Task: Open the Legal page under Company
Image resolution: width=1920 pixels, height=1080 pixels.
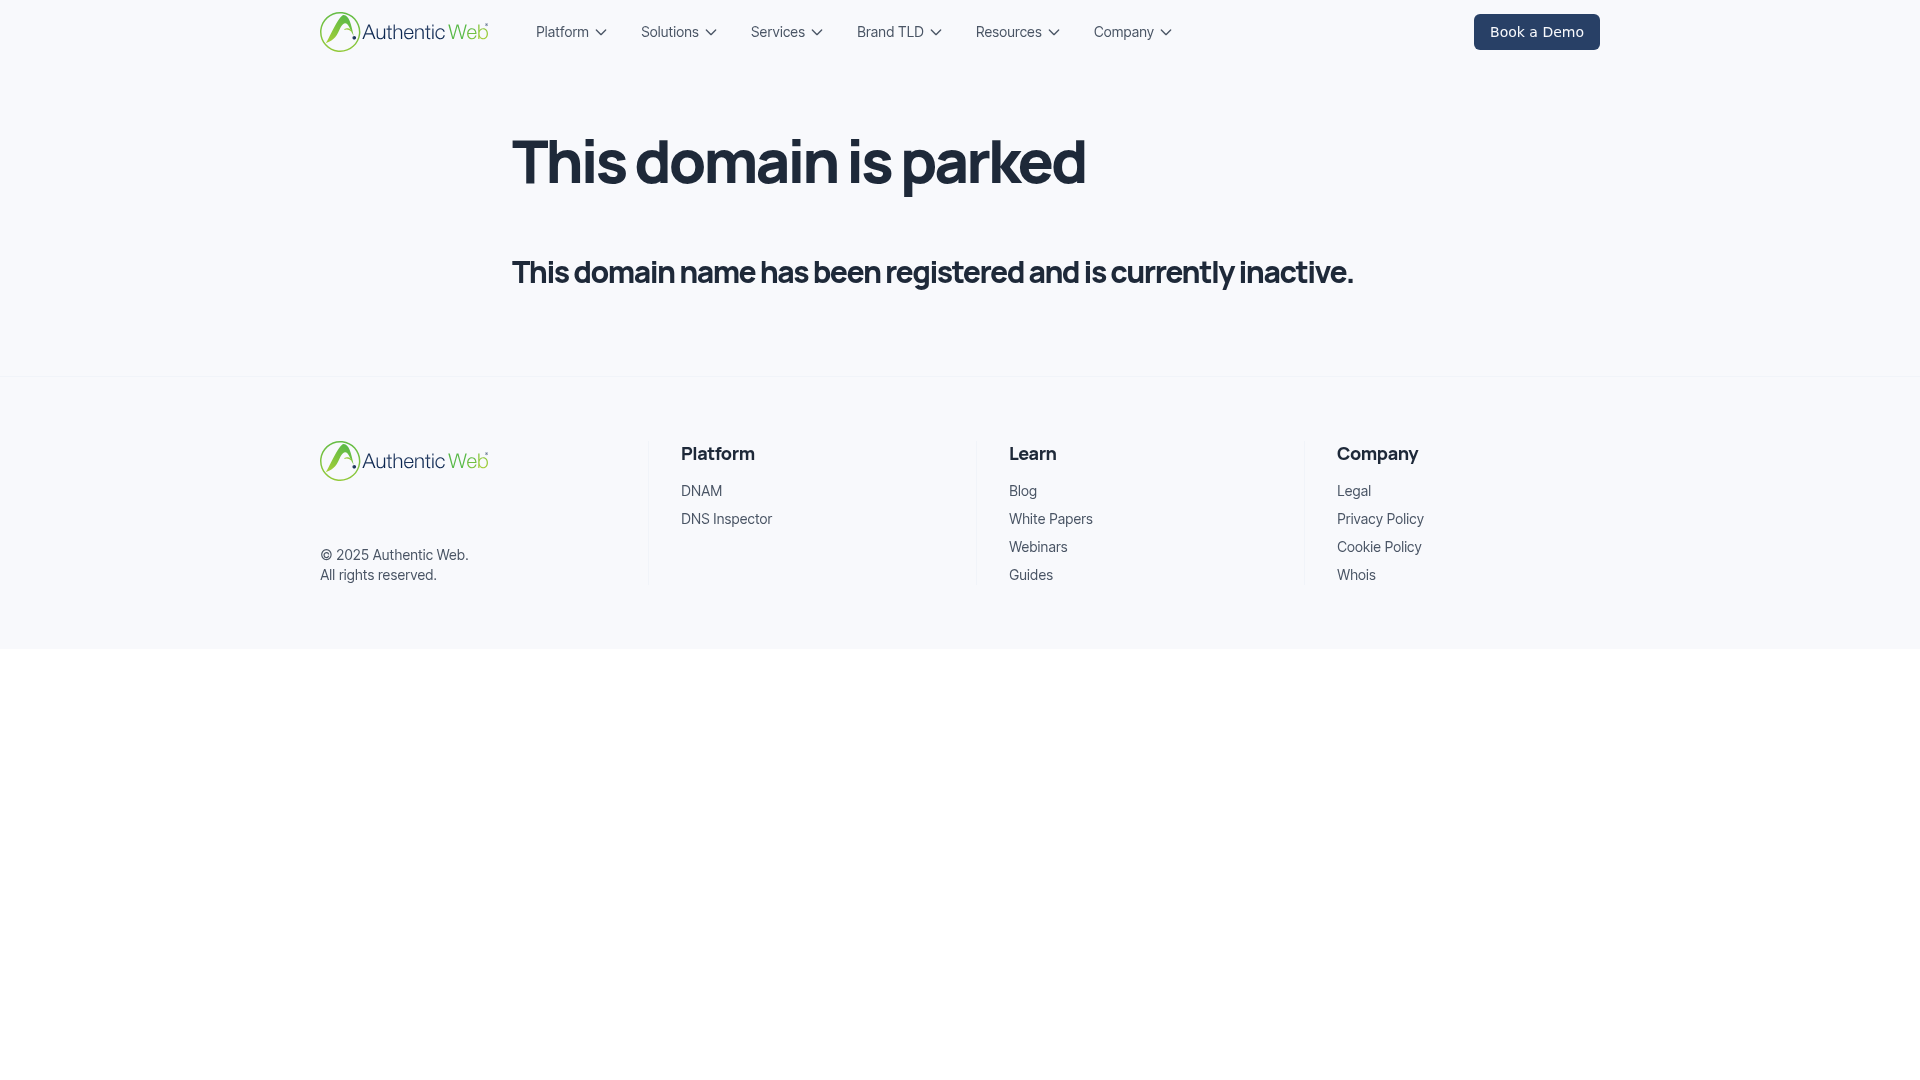Action: coord(1353,490)
